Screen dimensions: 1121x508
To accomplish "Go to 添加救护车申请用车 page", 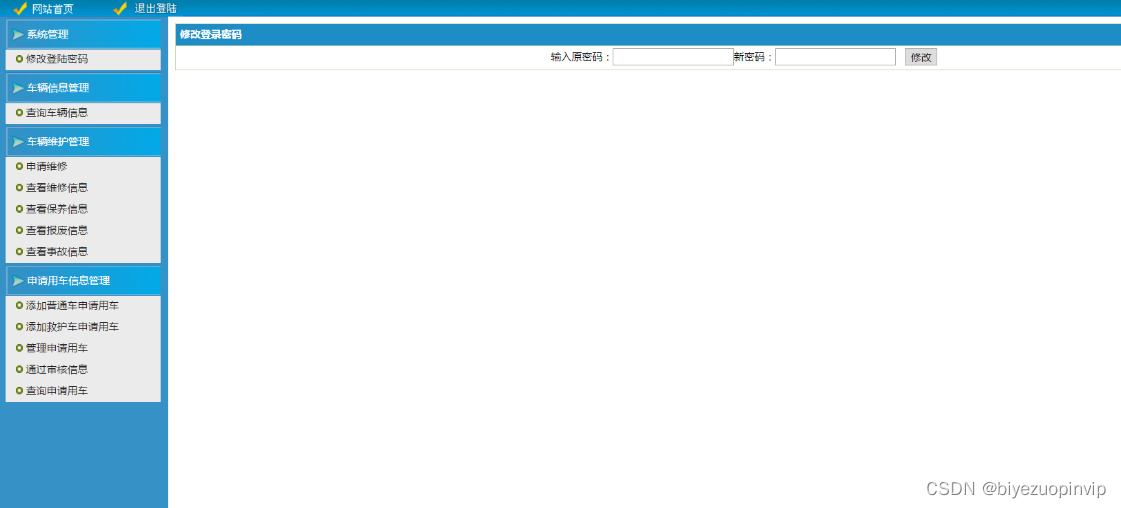I will [72, 327].
